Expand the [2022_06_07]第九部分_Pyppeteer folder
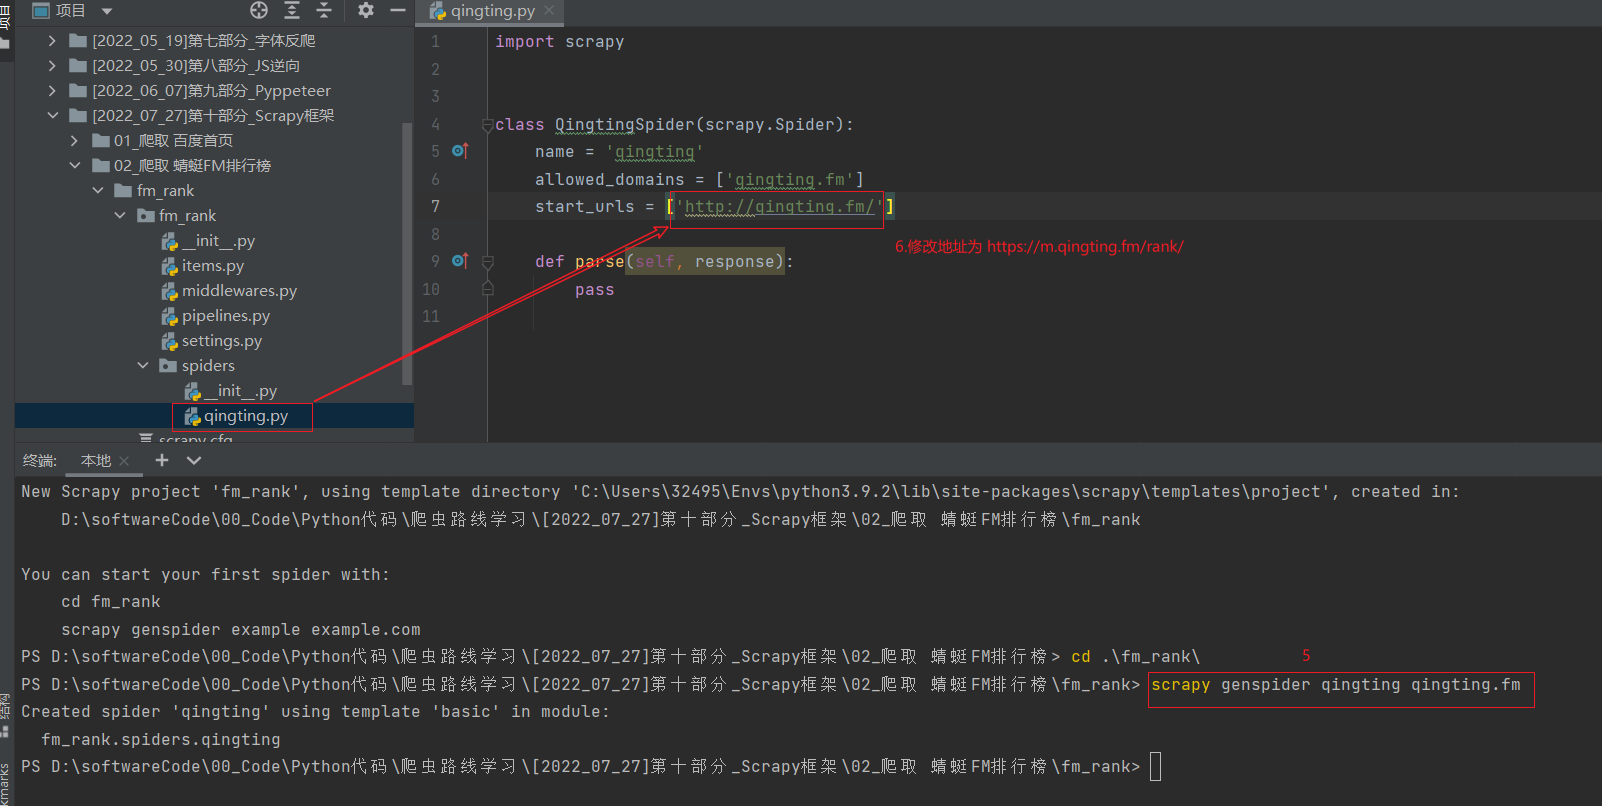Screen dimensions: 1602x806 (x=52, y=91)
